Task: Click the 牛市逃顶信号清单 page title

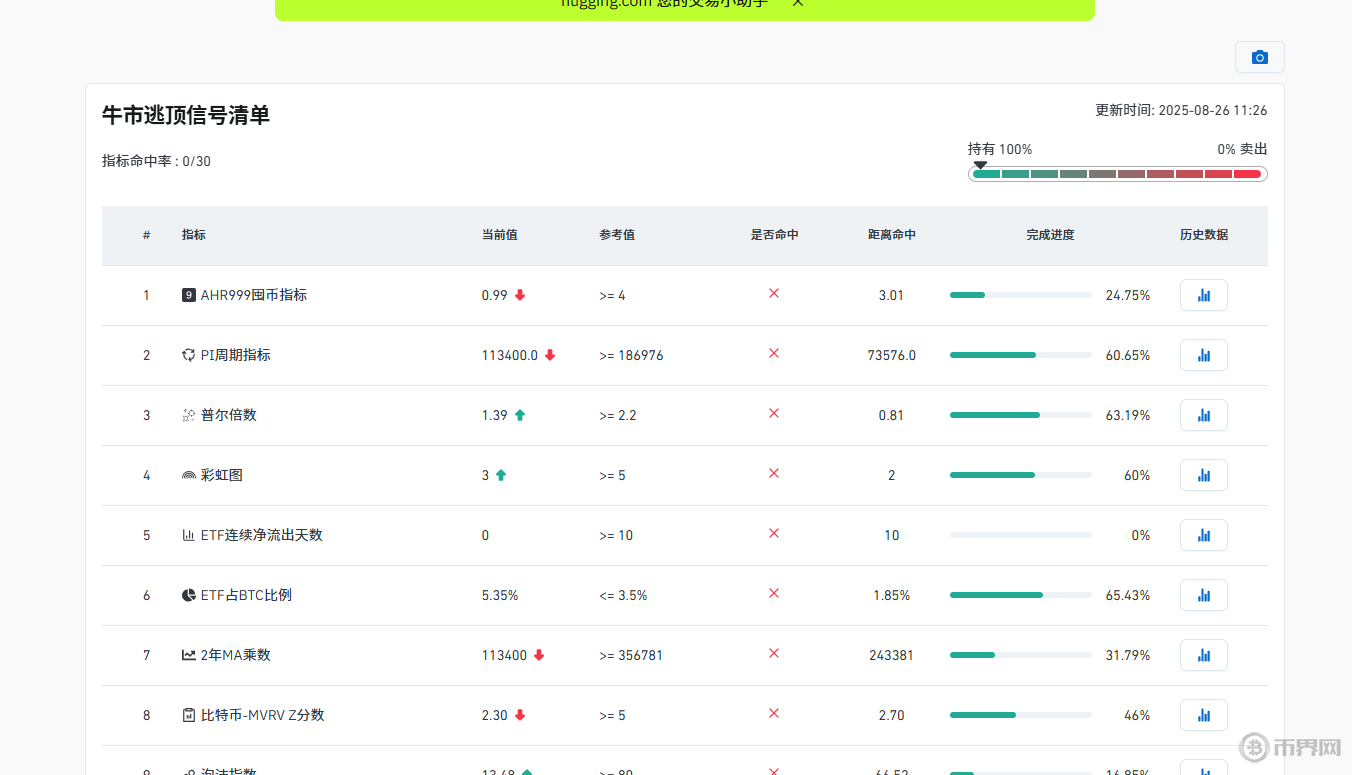Action: click(186, 116)
